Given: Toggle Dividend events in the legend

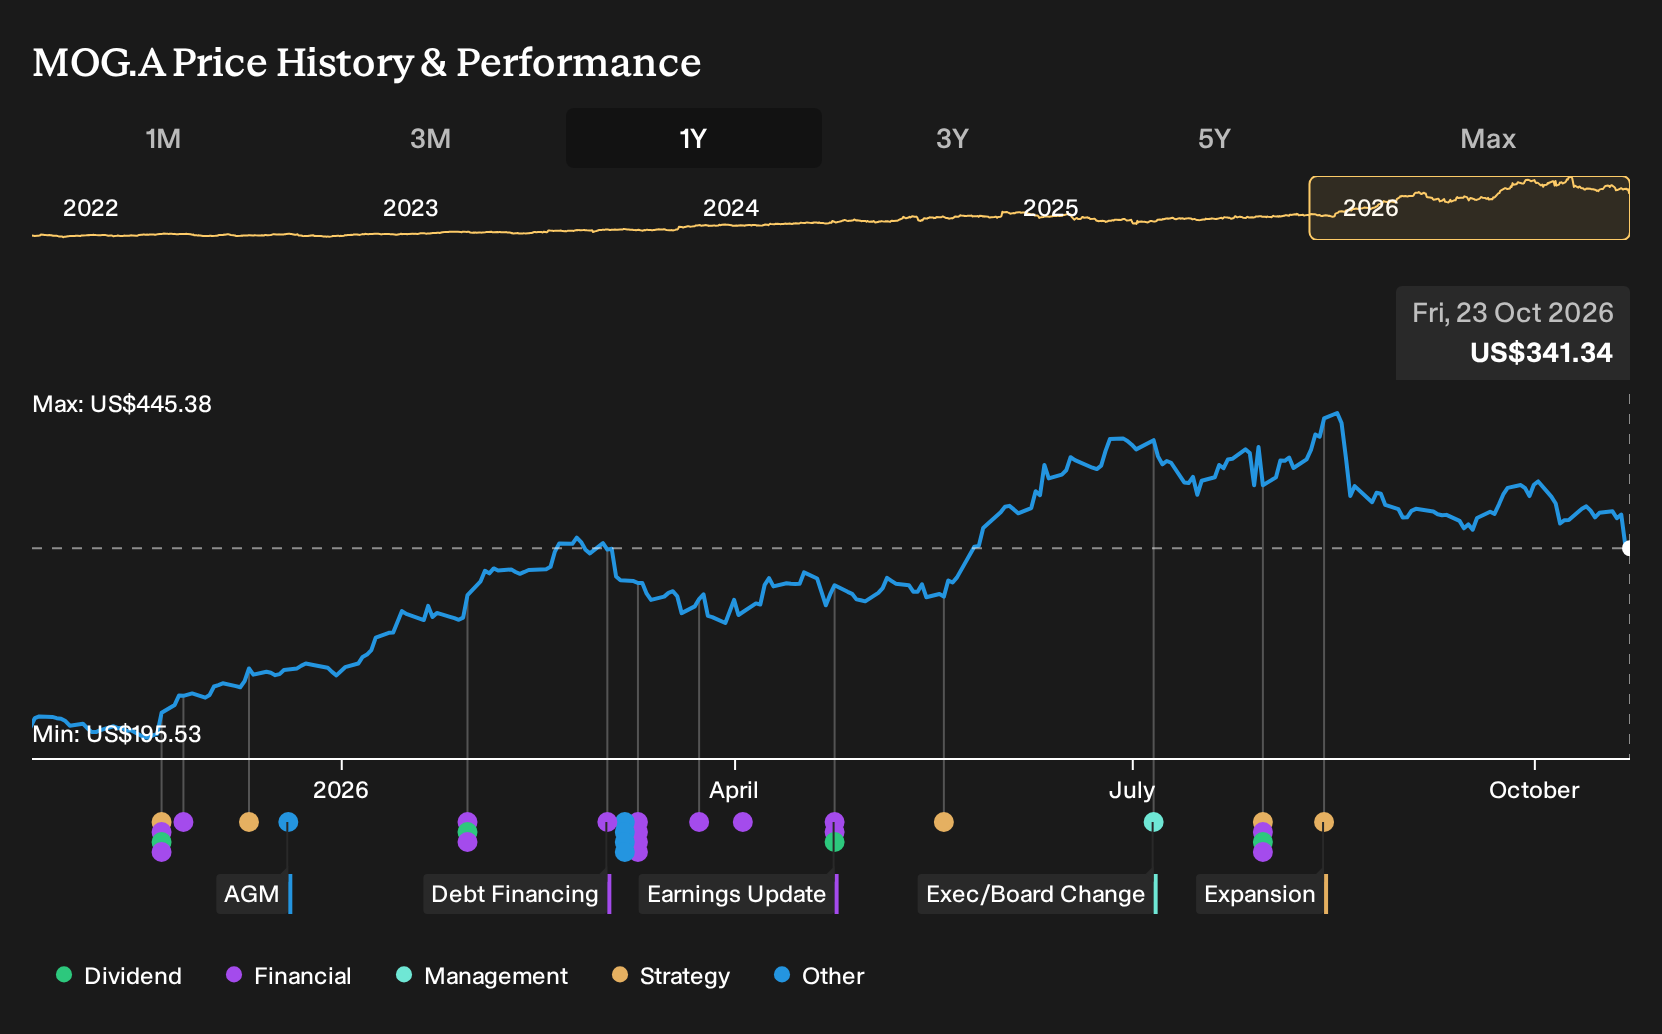Looking at the screenshot, I should 119,976.
